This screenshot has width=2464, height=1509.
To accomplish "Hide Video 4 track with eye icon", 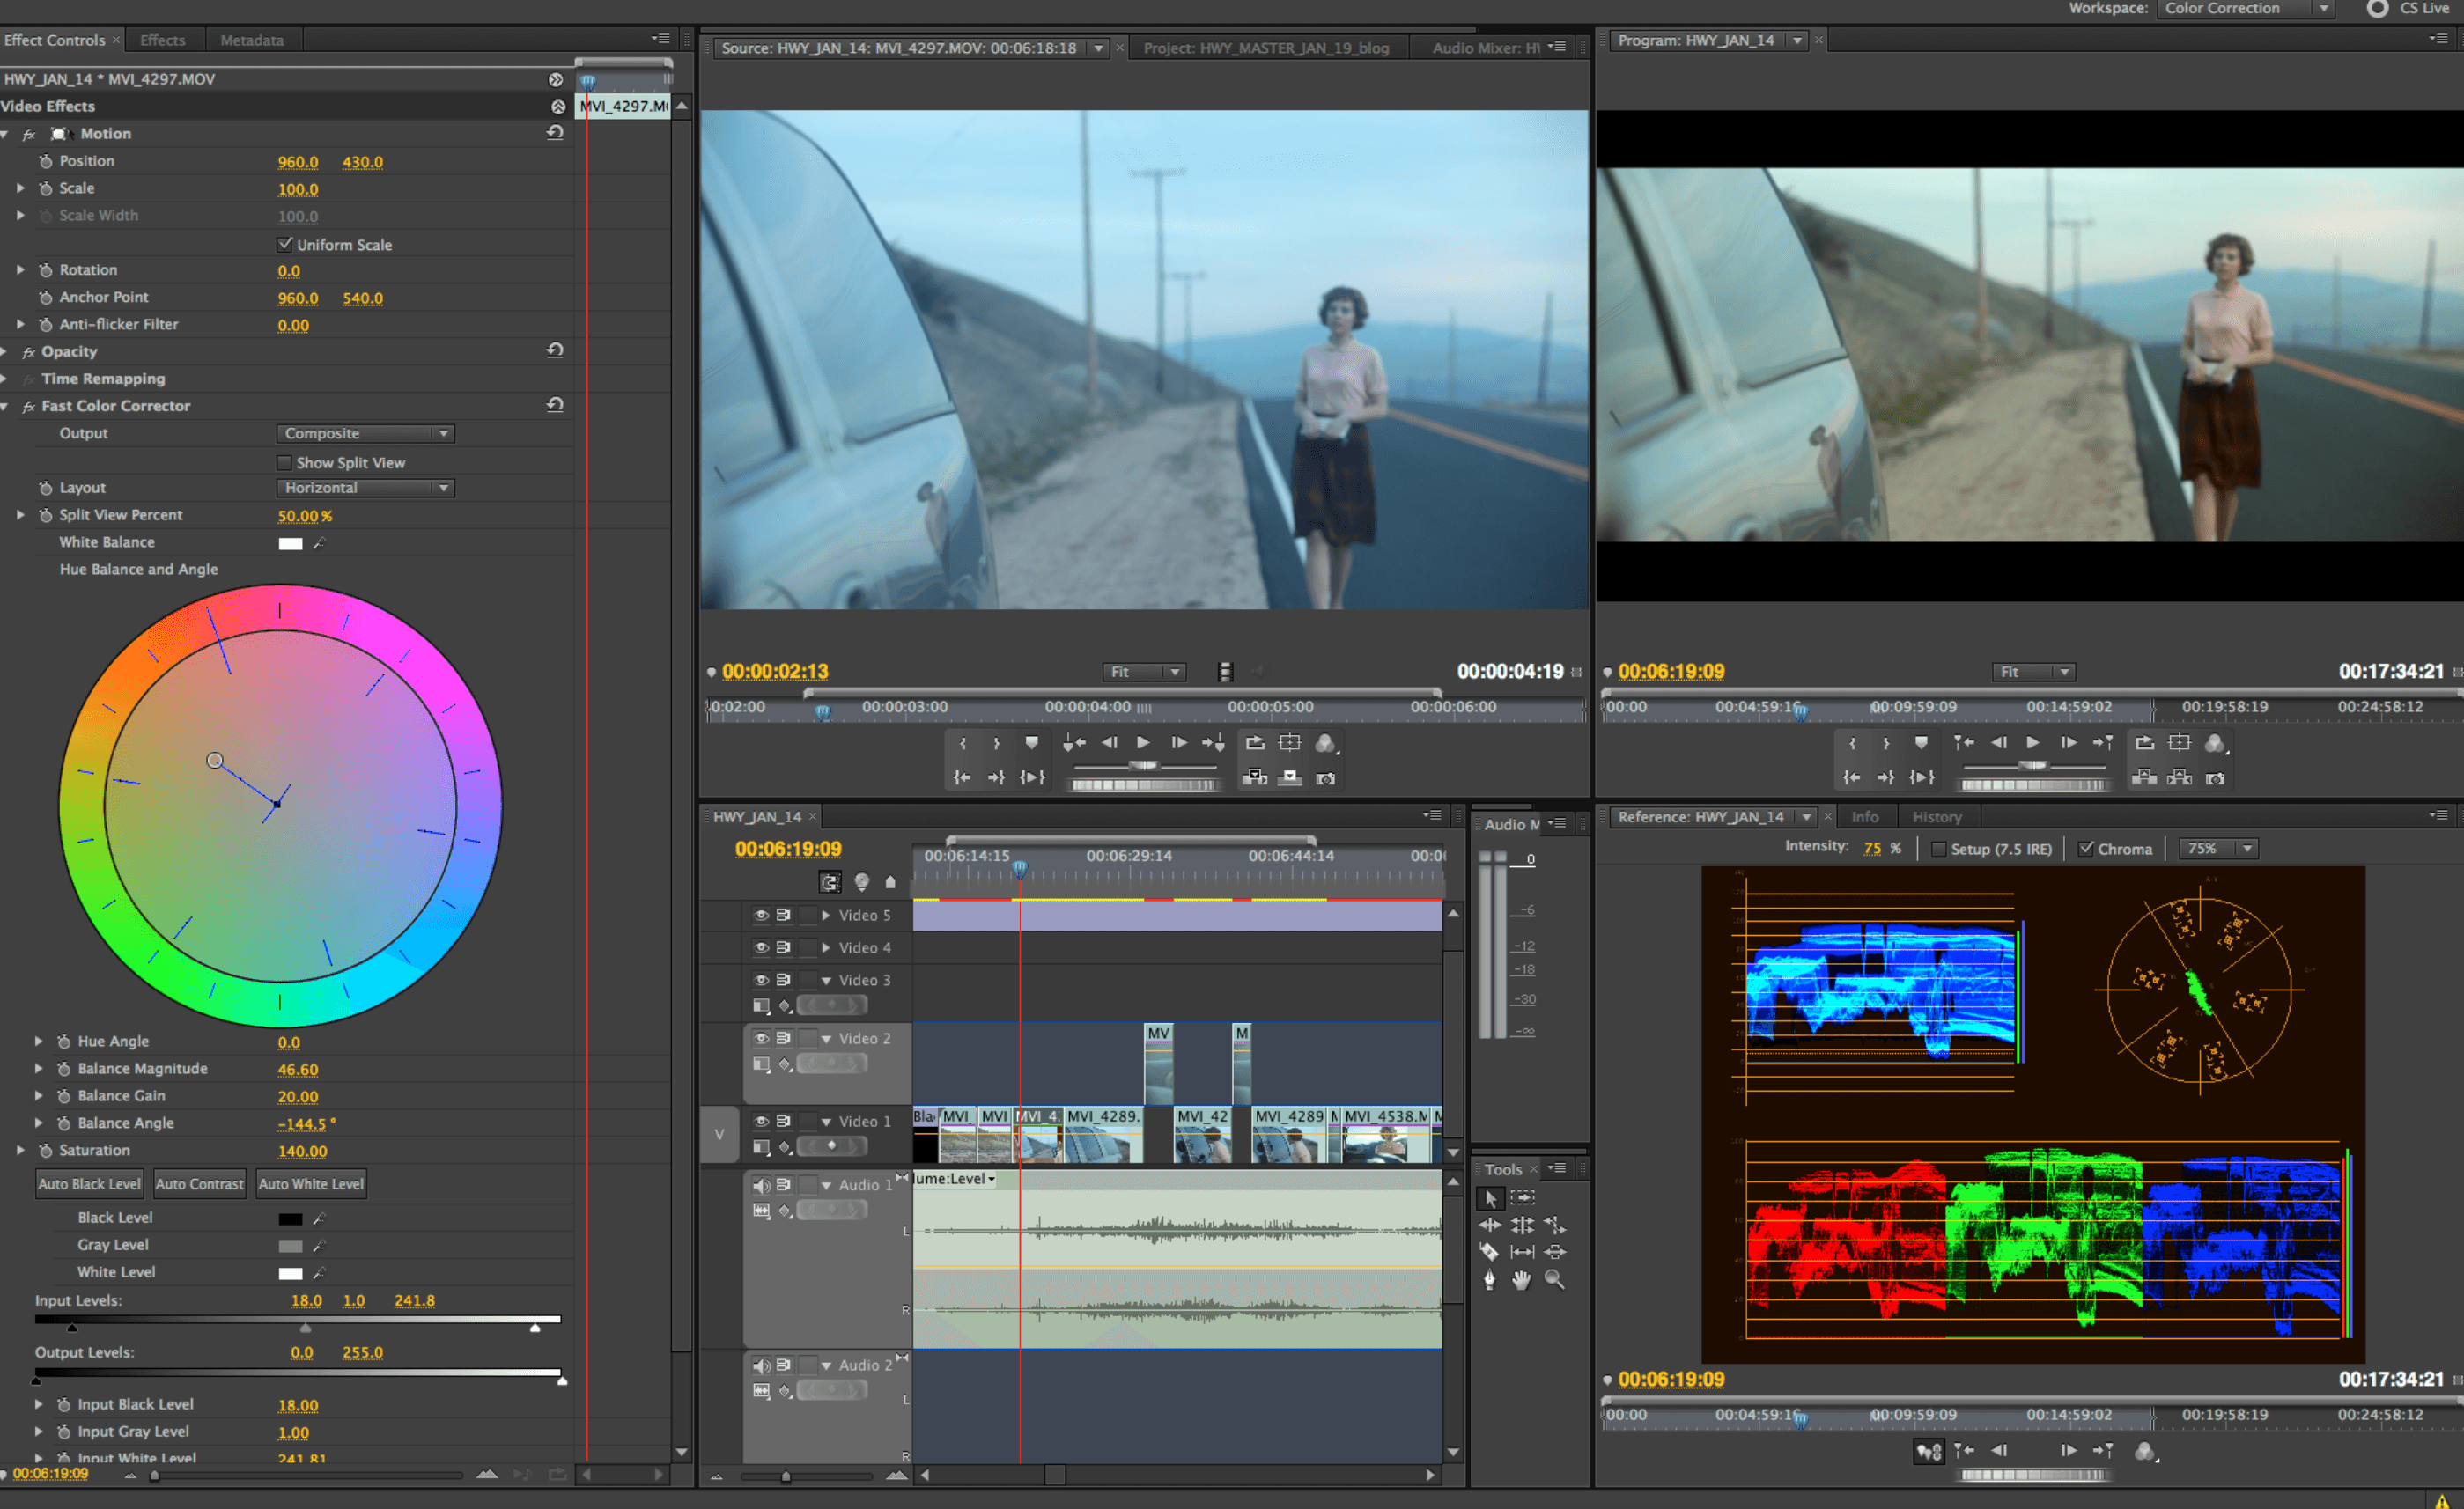I will [761, 947].
